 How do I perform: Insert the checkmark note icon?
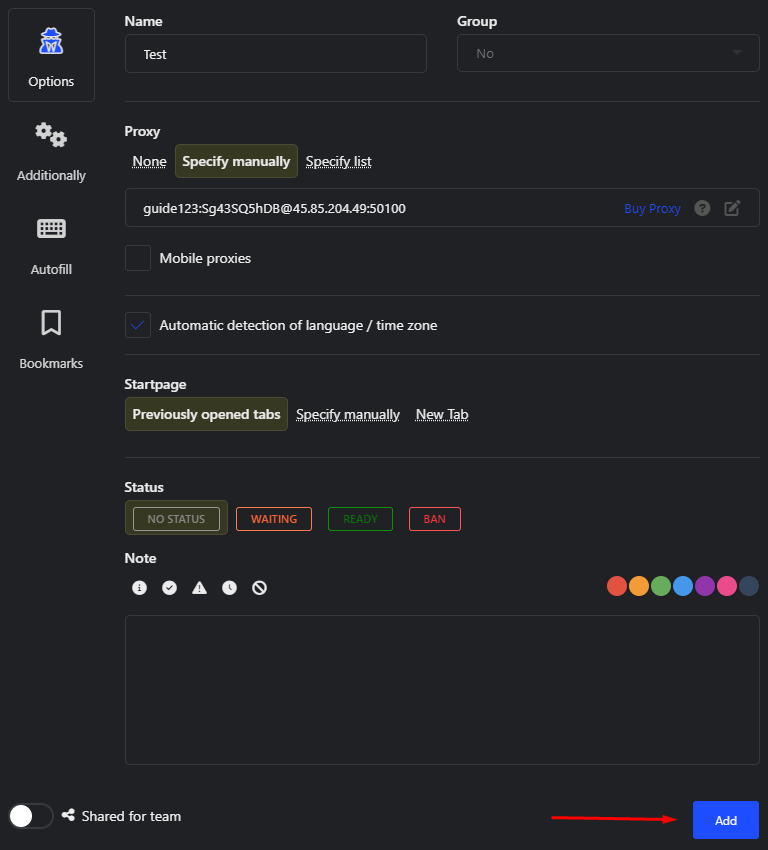coord(170,588)
